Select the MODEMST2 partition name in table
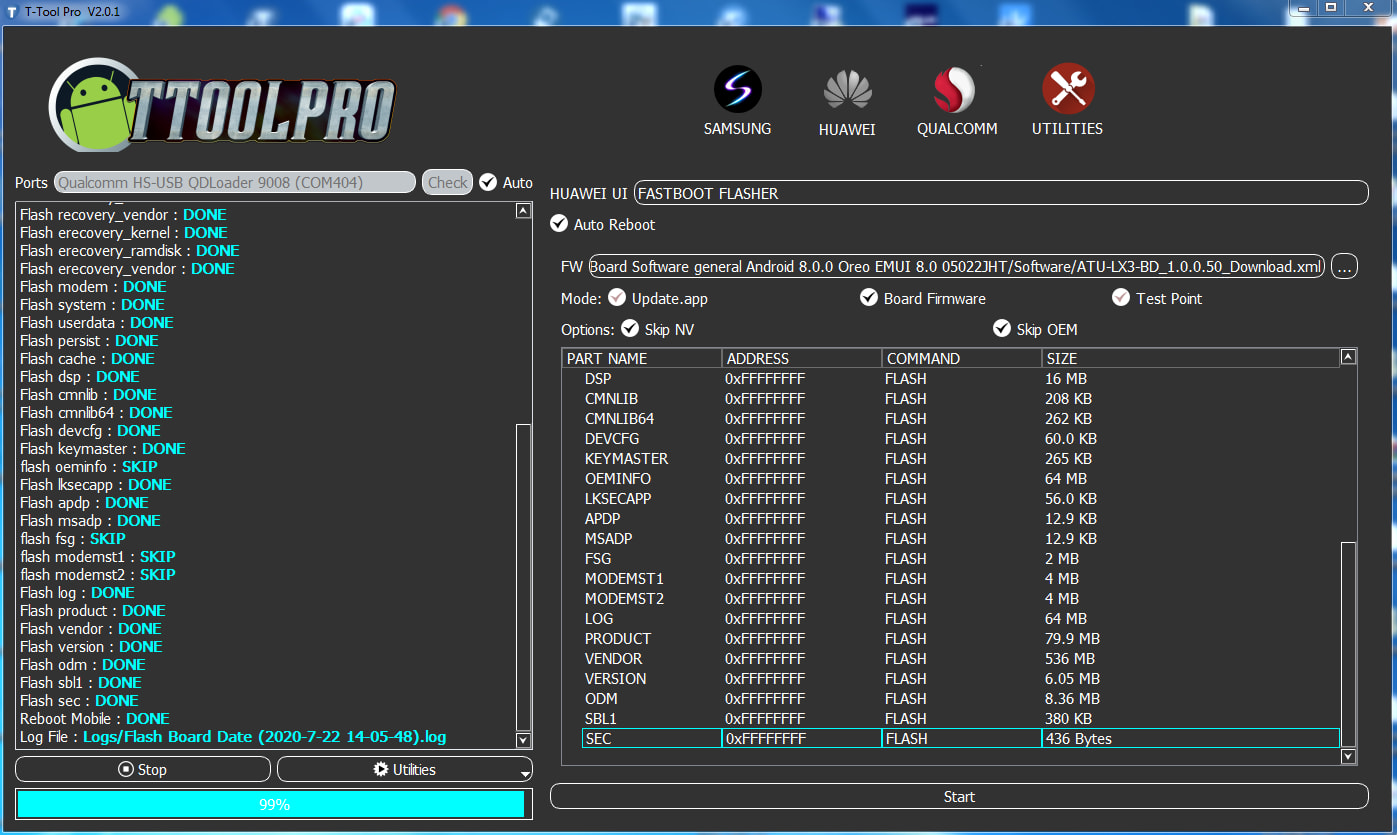1397x835 pixels. pyautogui.click(x=624, y=599)
